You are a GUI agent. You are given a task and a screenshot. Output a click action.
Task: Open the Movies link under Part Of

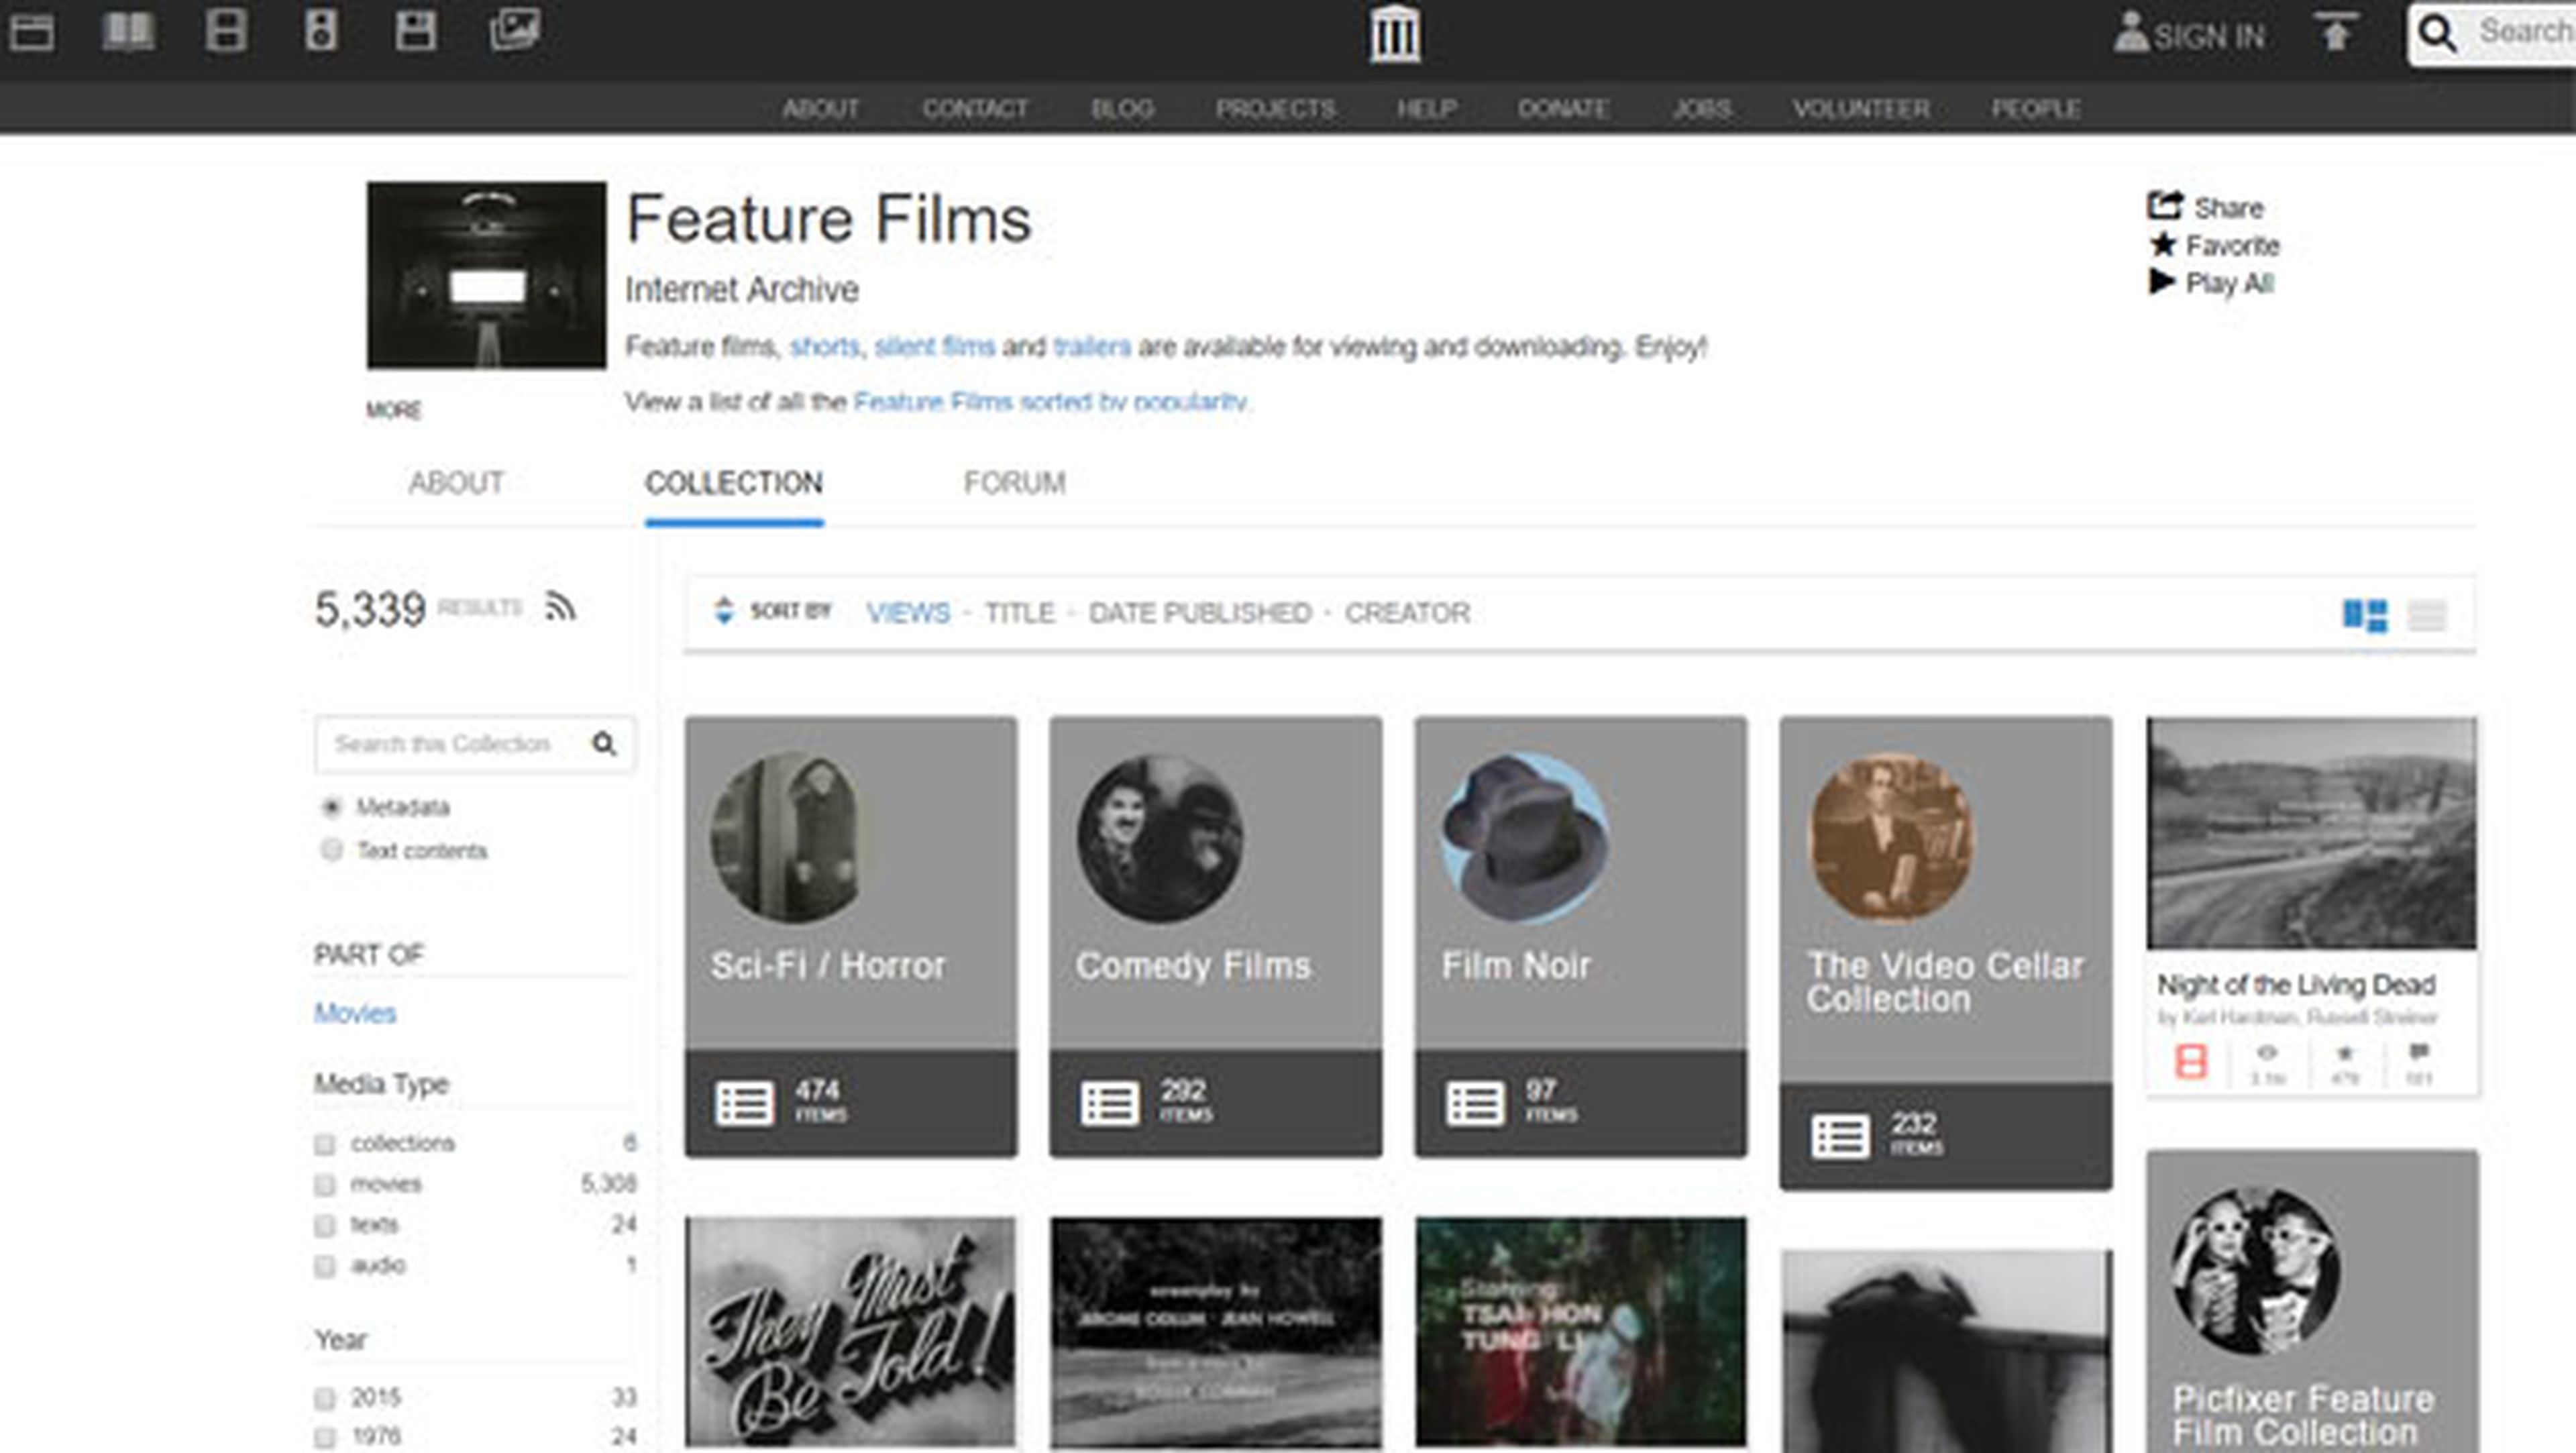[355, 1013]
